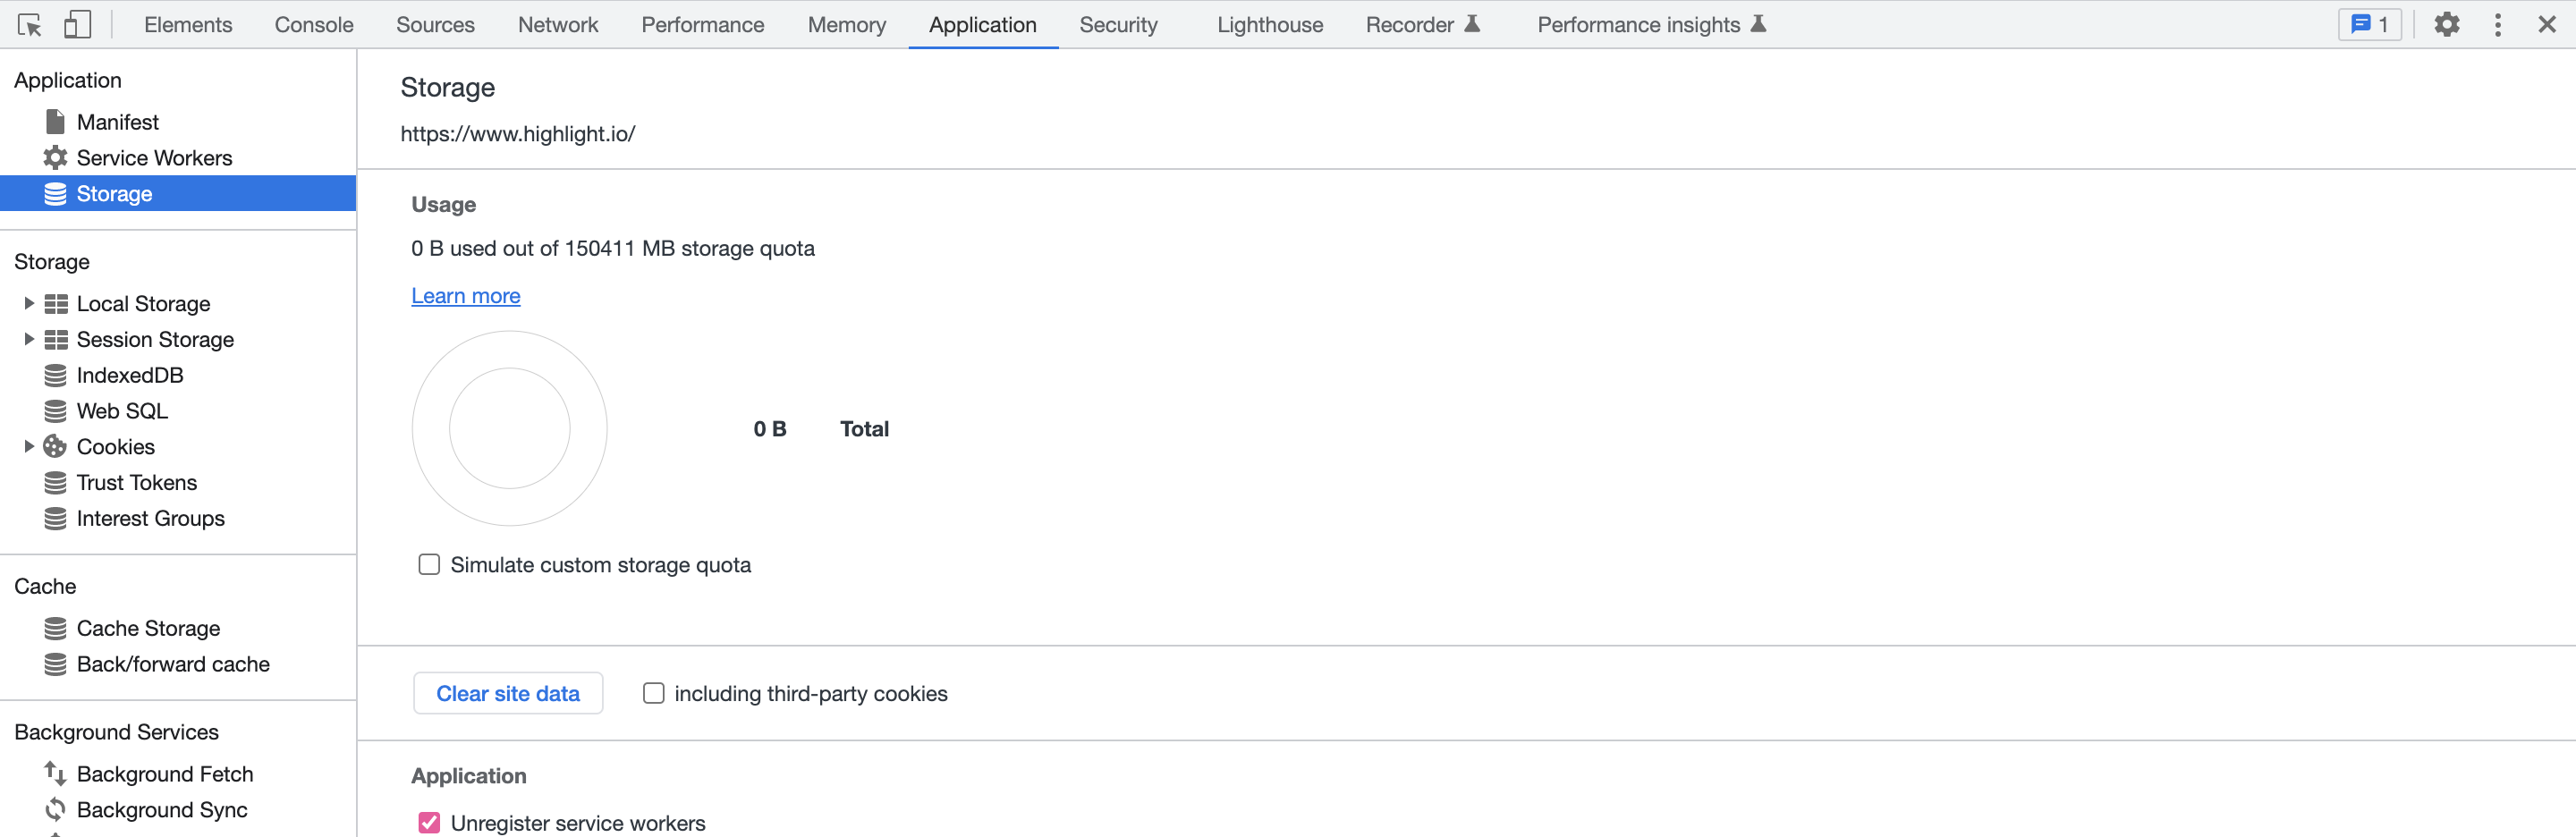Click the issues counter badge
2576x837 pixels.
click(2369, 25)
